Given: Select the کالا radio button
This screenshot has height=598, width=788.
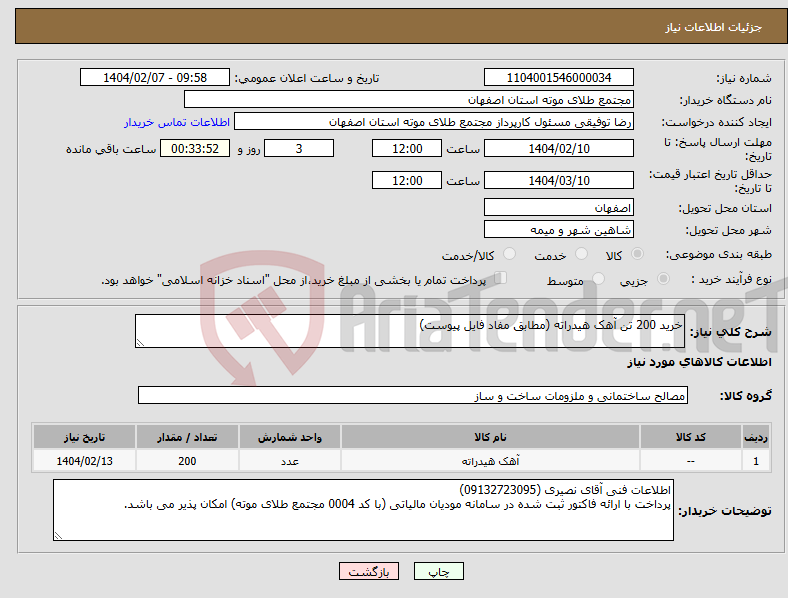Looking at the screenshot, I should tap(637, 254).
